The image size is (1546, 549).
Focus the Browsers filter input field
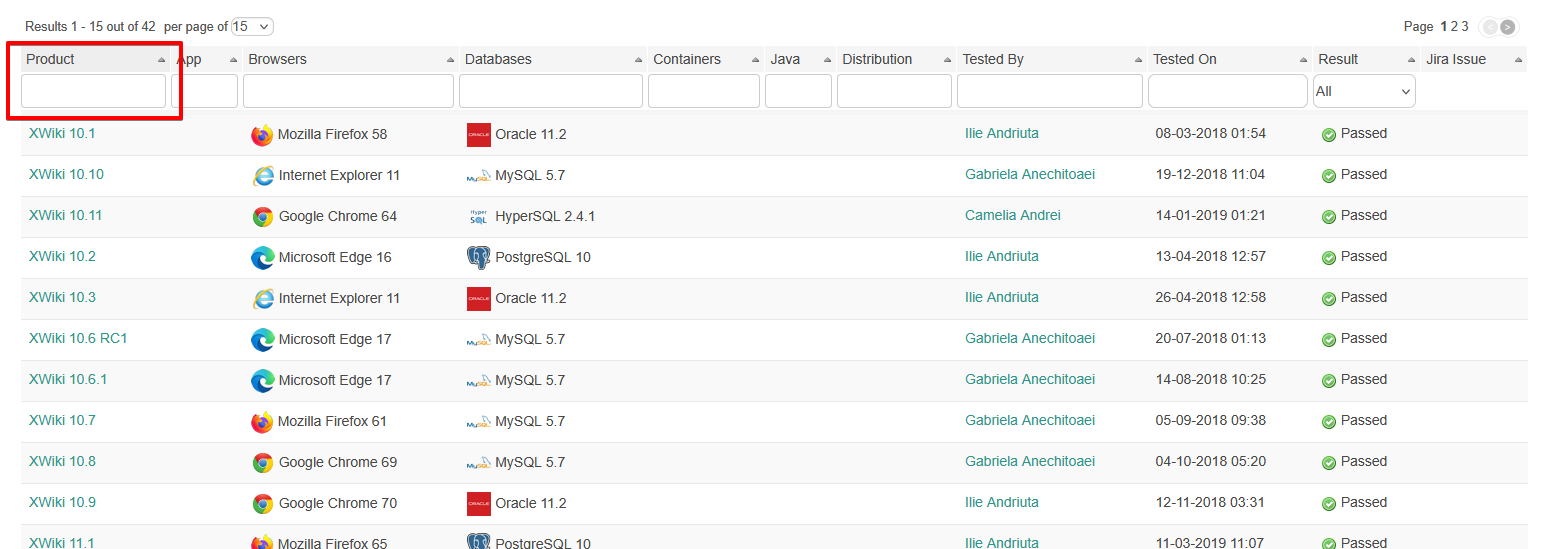pos(348,91)
